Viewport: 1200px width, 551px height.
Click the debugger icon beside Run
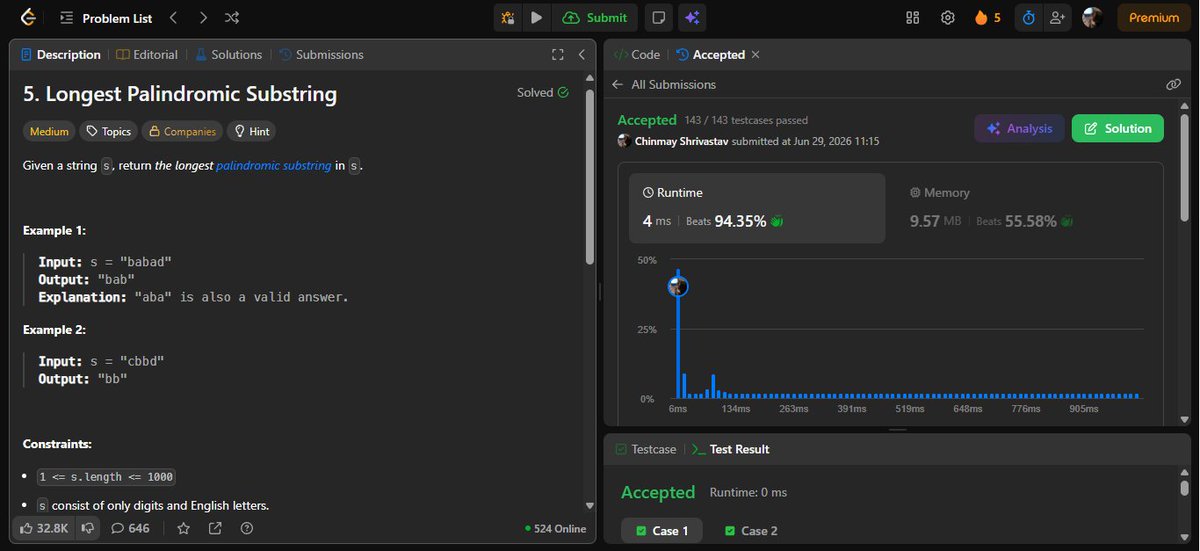508,17
